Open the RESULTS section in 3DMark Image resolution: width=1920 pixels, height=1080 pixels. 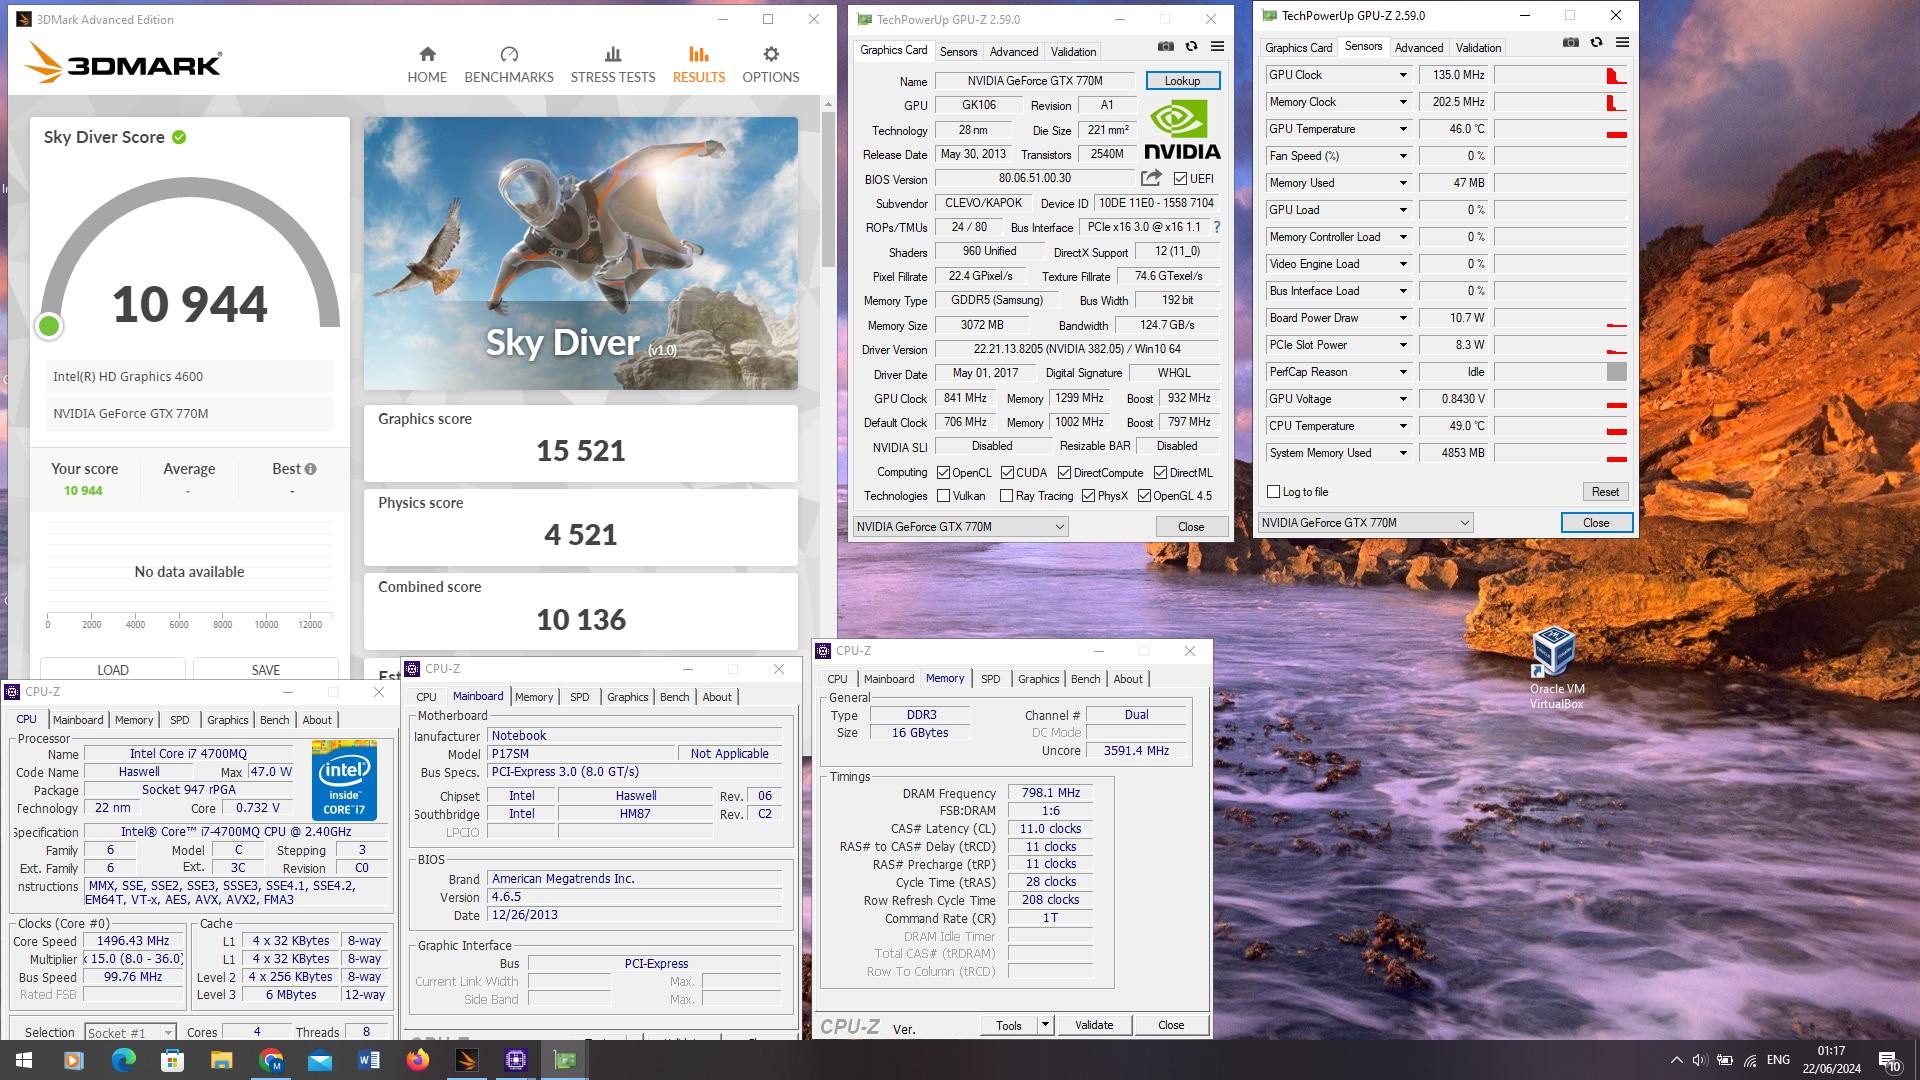(699, 64)
